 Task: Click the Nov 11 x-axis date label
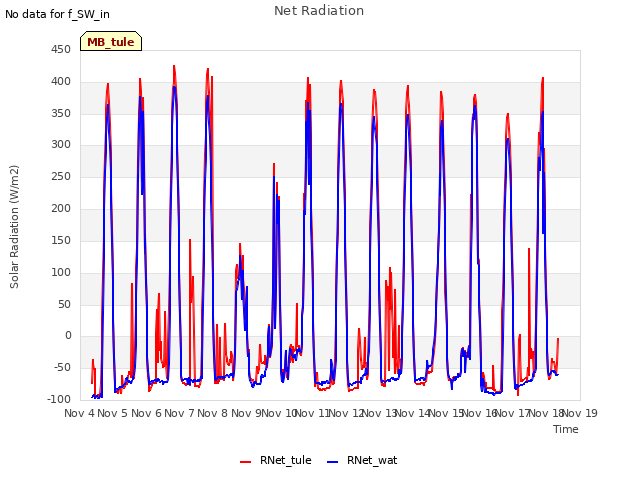pyautogui.click(x=312, y=413)
